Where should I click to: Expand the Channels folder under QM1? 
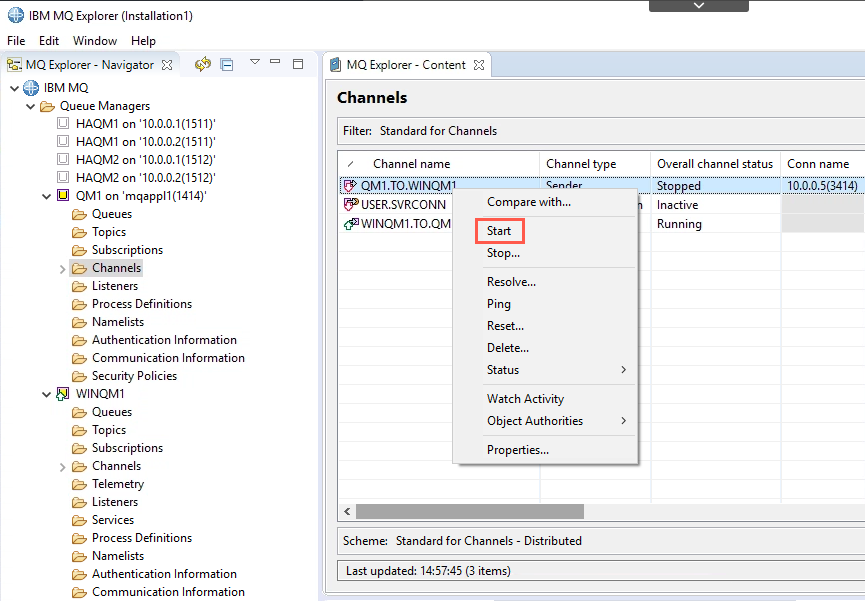click(x=62, y=269)
